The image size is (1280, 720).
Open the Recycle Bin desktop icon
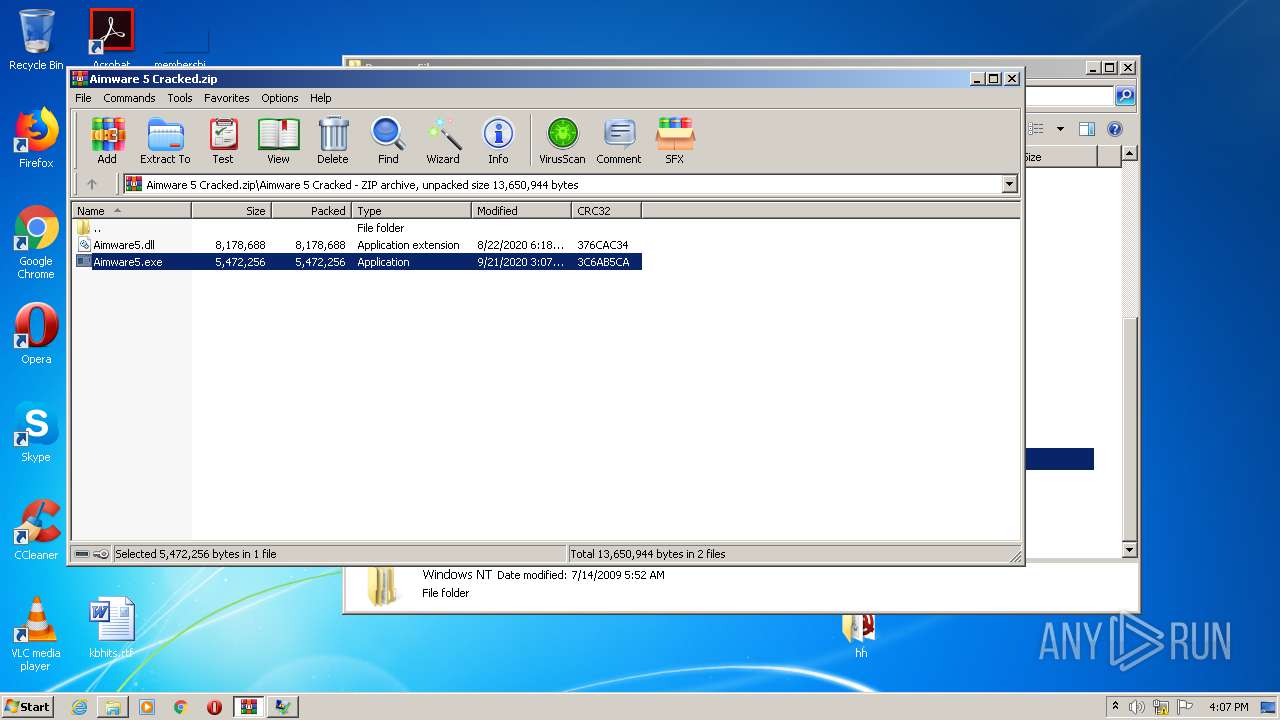[x=36, y=40]
